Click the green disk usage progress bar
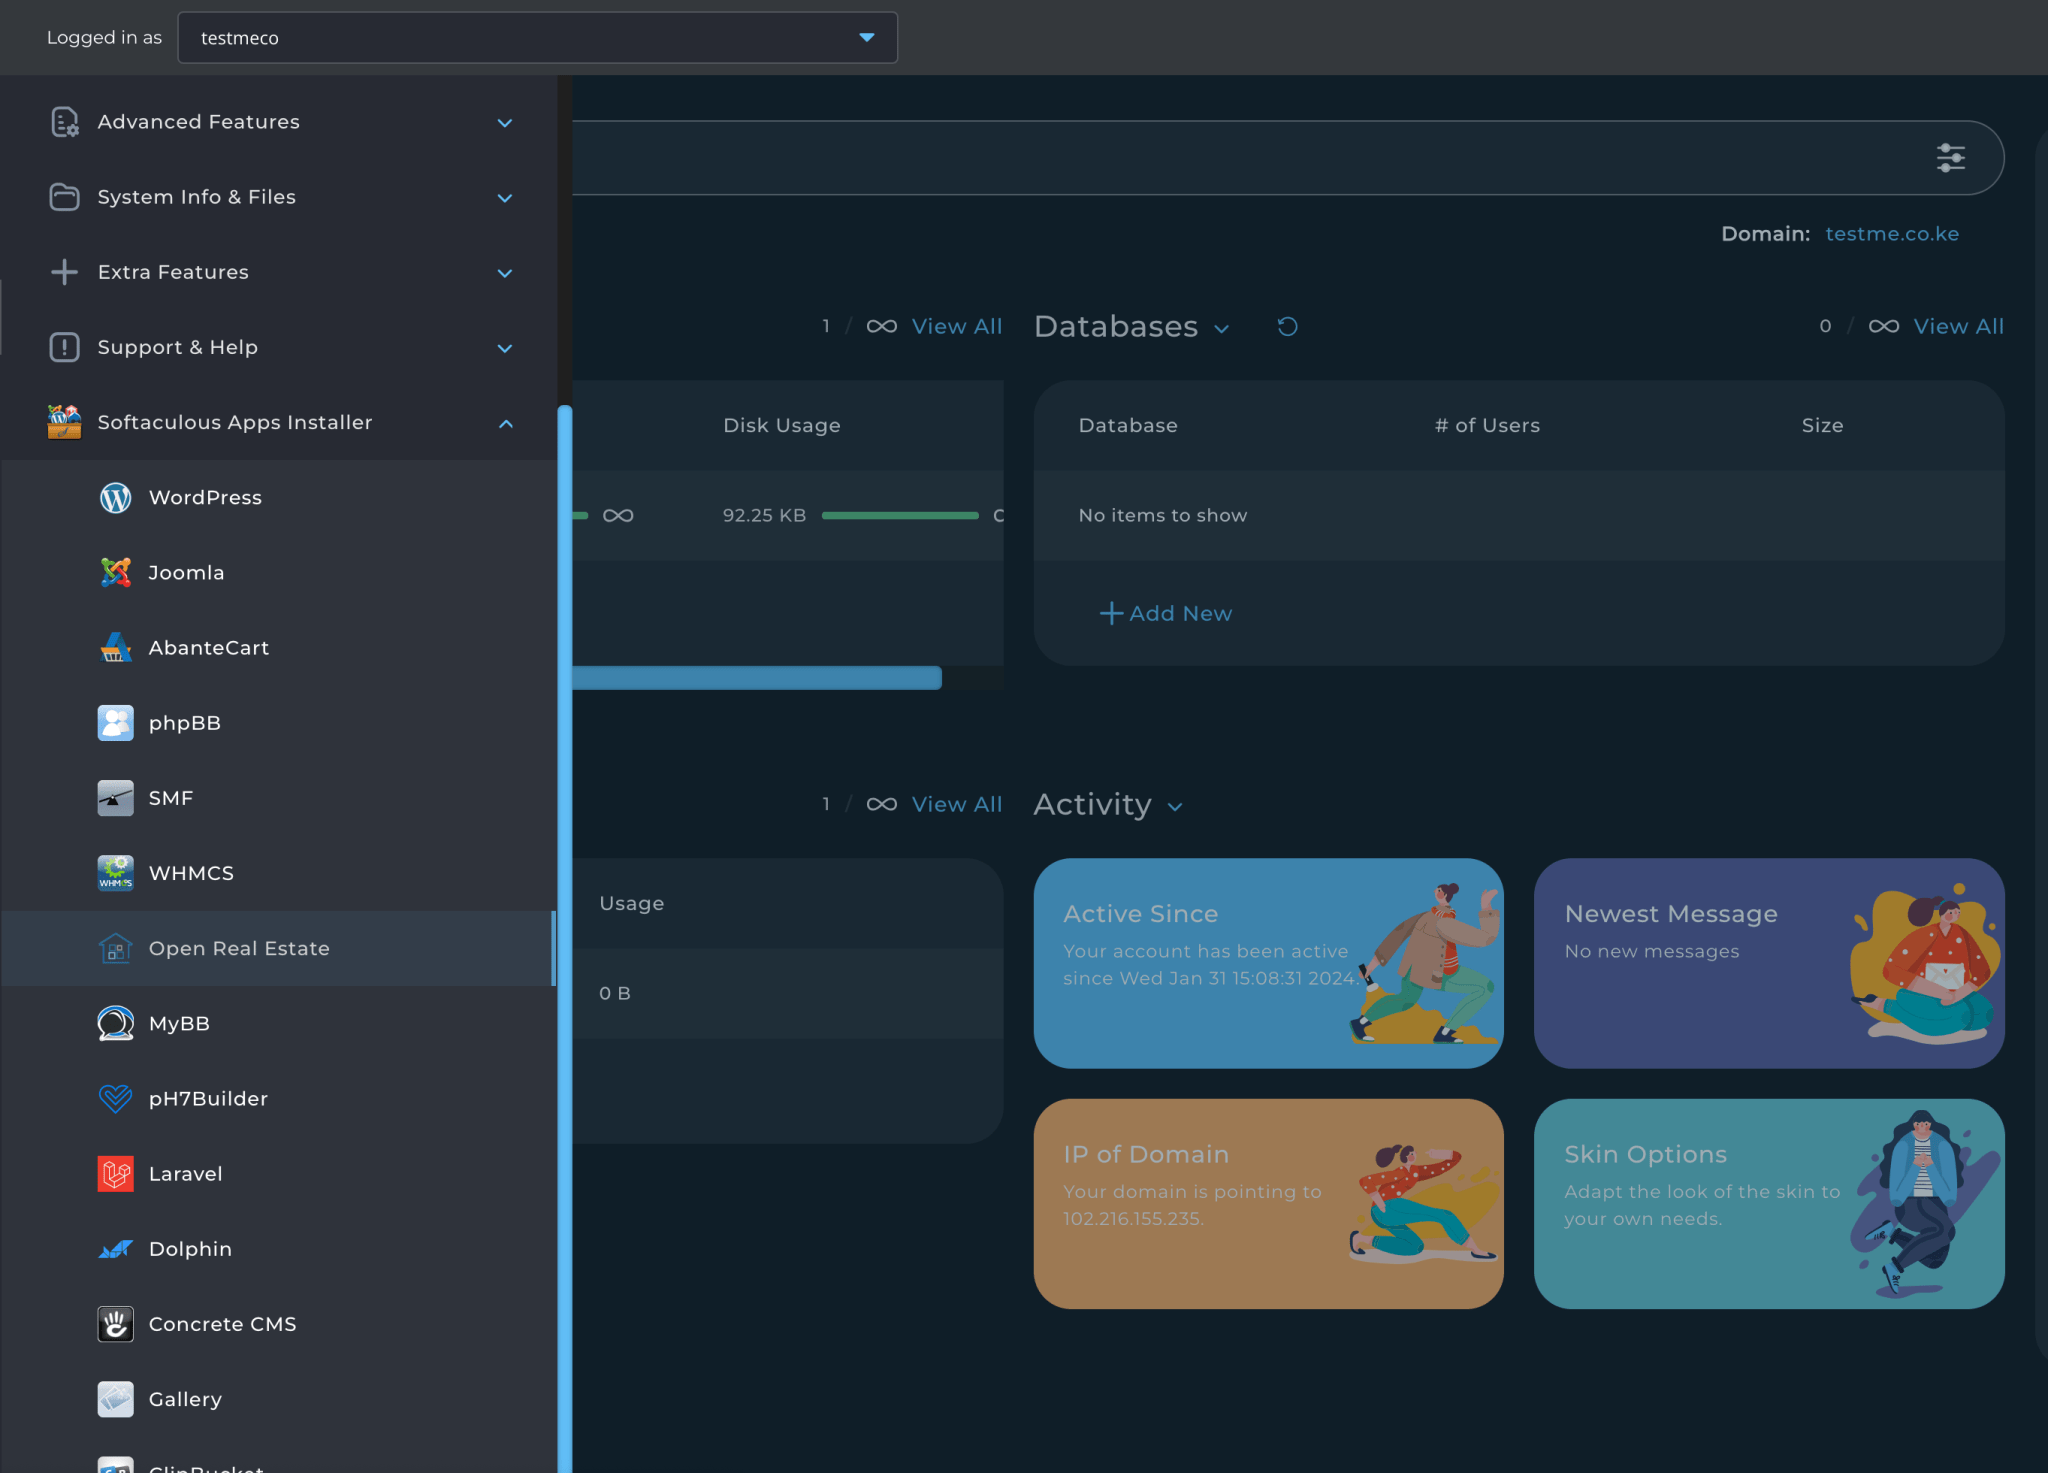2048x1473 pixels. (898, 515)
